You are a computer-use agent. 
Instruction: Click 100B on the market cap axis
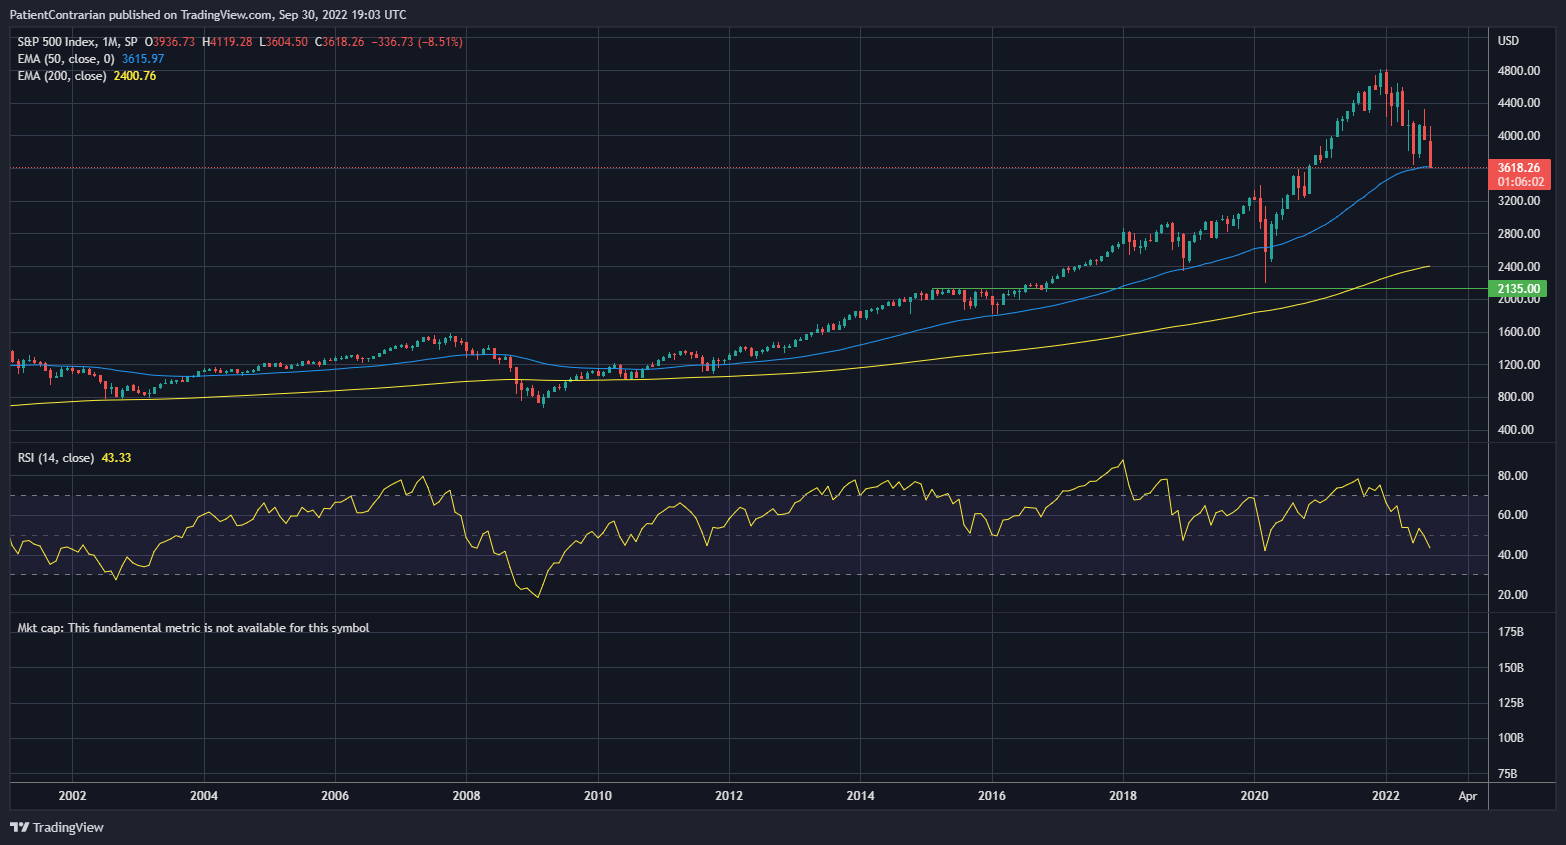1510,738
